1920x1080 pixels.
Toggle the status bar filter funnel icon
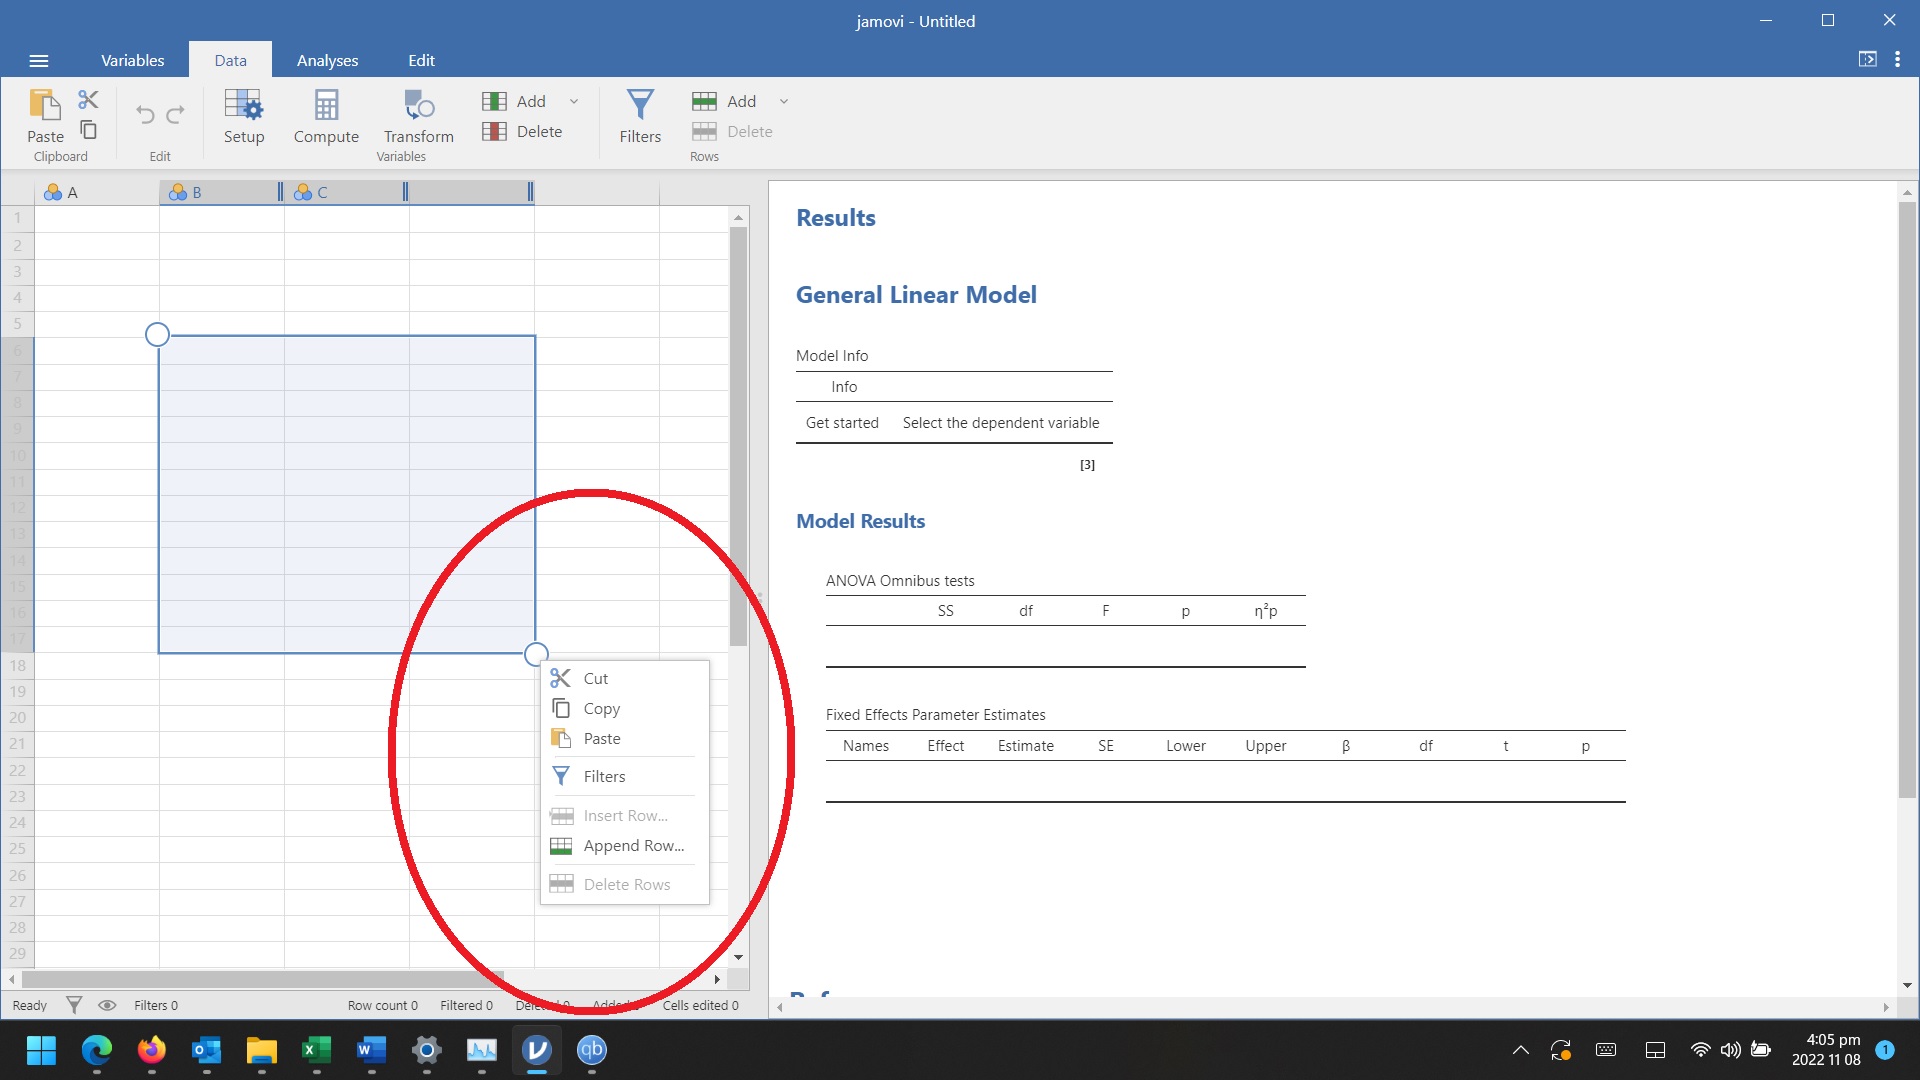(74, 1005)
